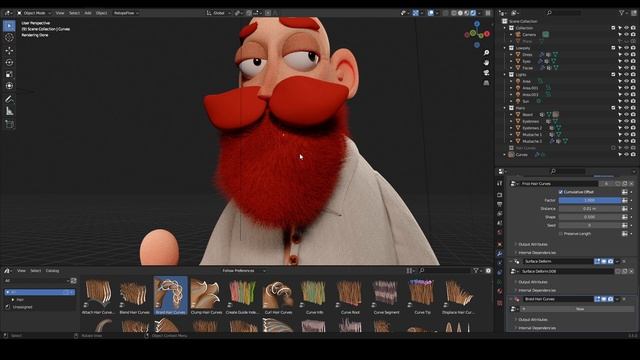Viewport: 640px width, 360px height.
Task: Select the Area.001 light in outliner
Action: (x=530, y=88)
